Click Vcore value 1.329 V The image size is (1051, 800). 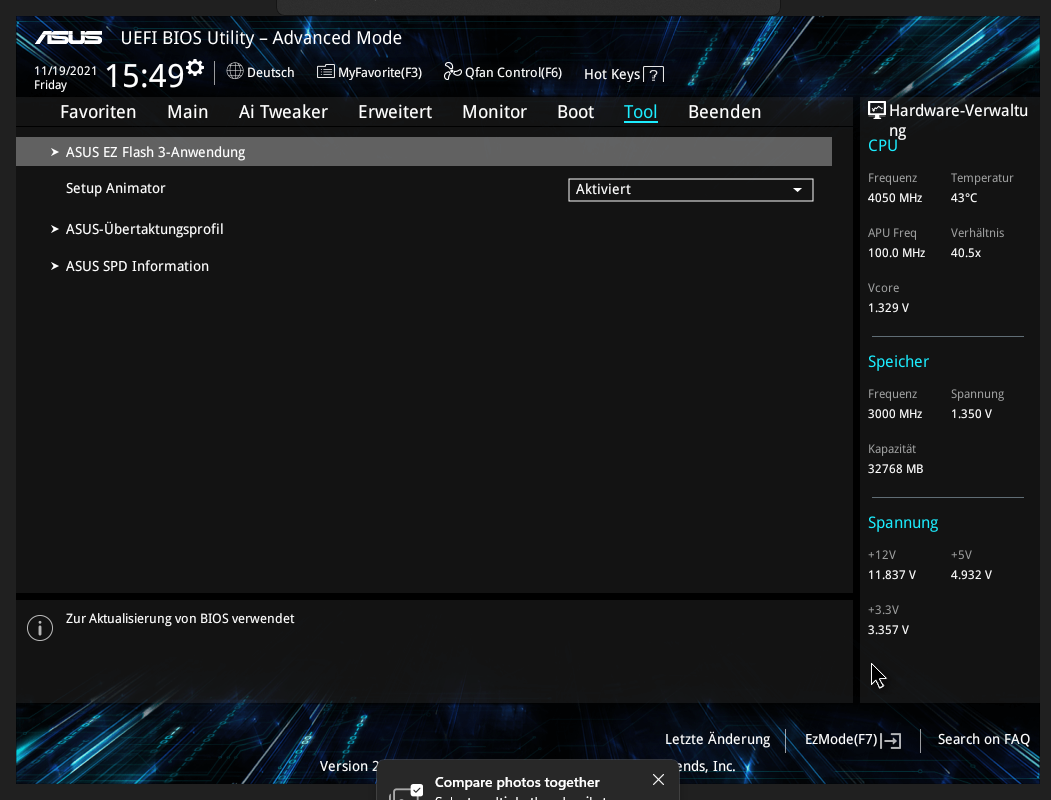888,308
